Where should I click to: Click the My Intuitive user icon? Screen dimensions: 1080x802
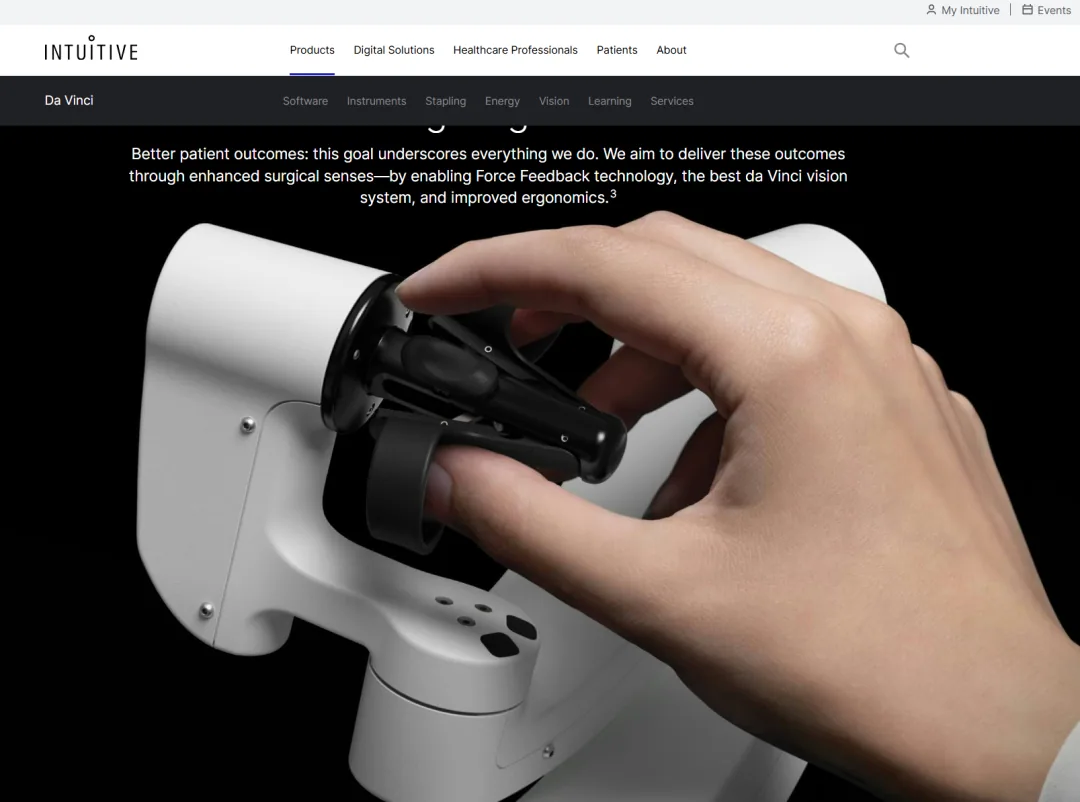coord(931,10)
